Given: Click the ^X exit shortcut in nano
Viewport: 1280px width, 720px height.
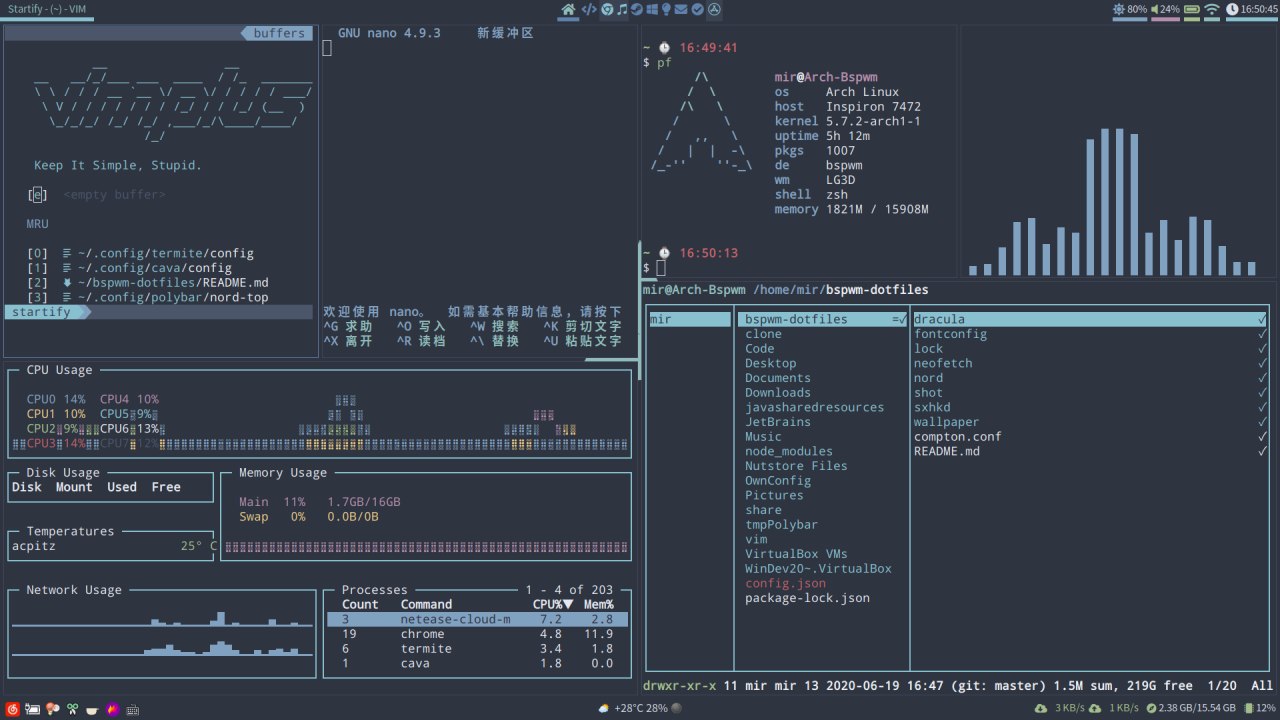Looking at the screenshot, I should click(348, 341).
